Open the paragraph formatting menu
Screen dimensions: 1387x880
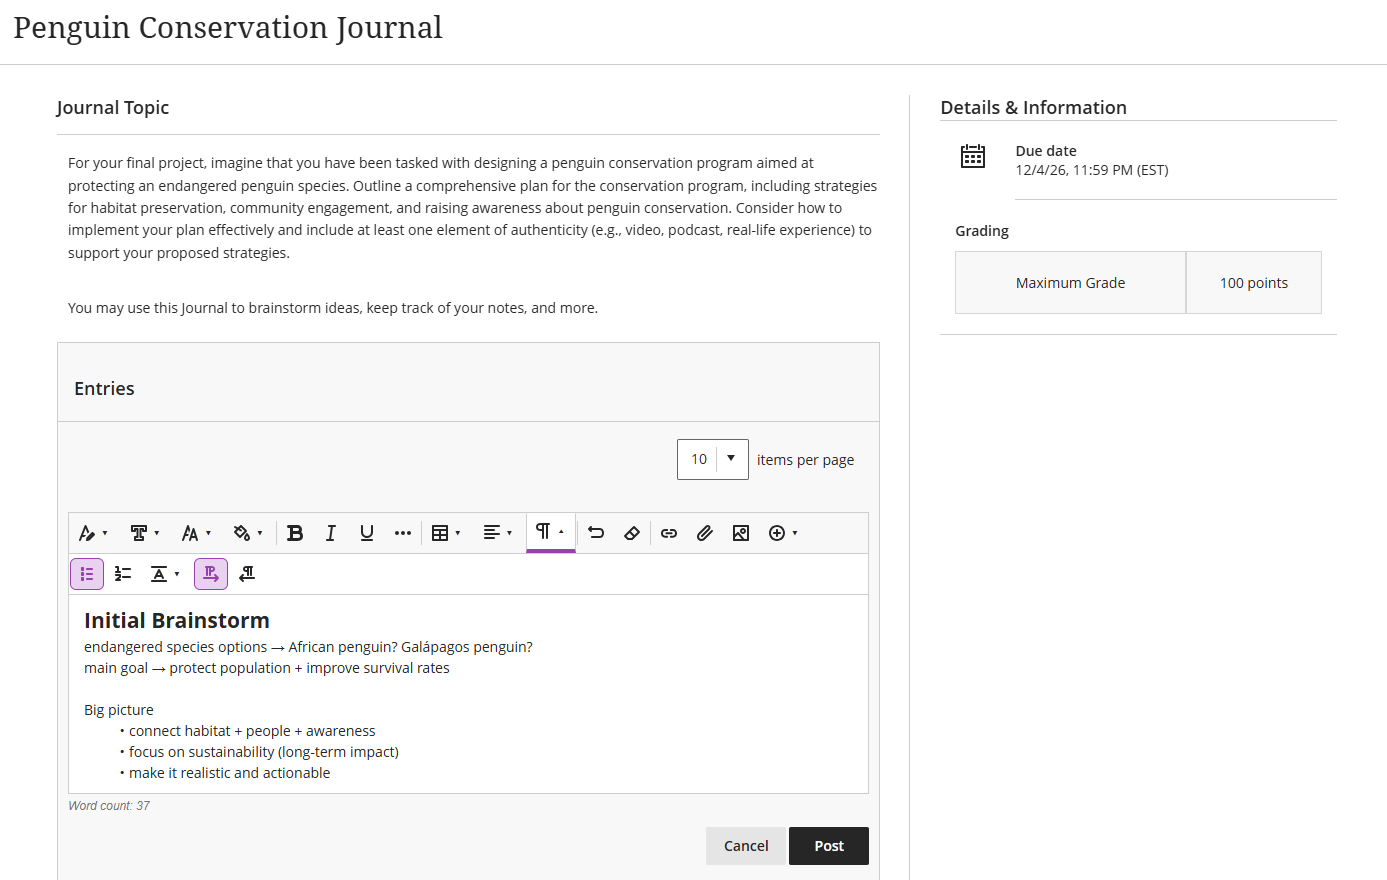tap(551, 532)
